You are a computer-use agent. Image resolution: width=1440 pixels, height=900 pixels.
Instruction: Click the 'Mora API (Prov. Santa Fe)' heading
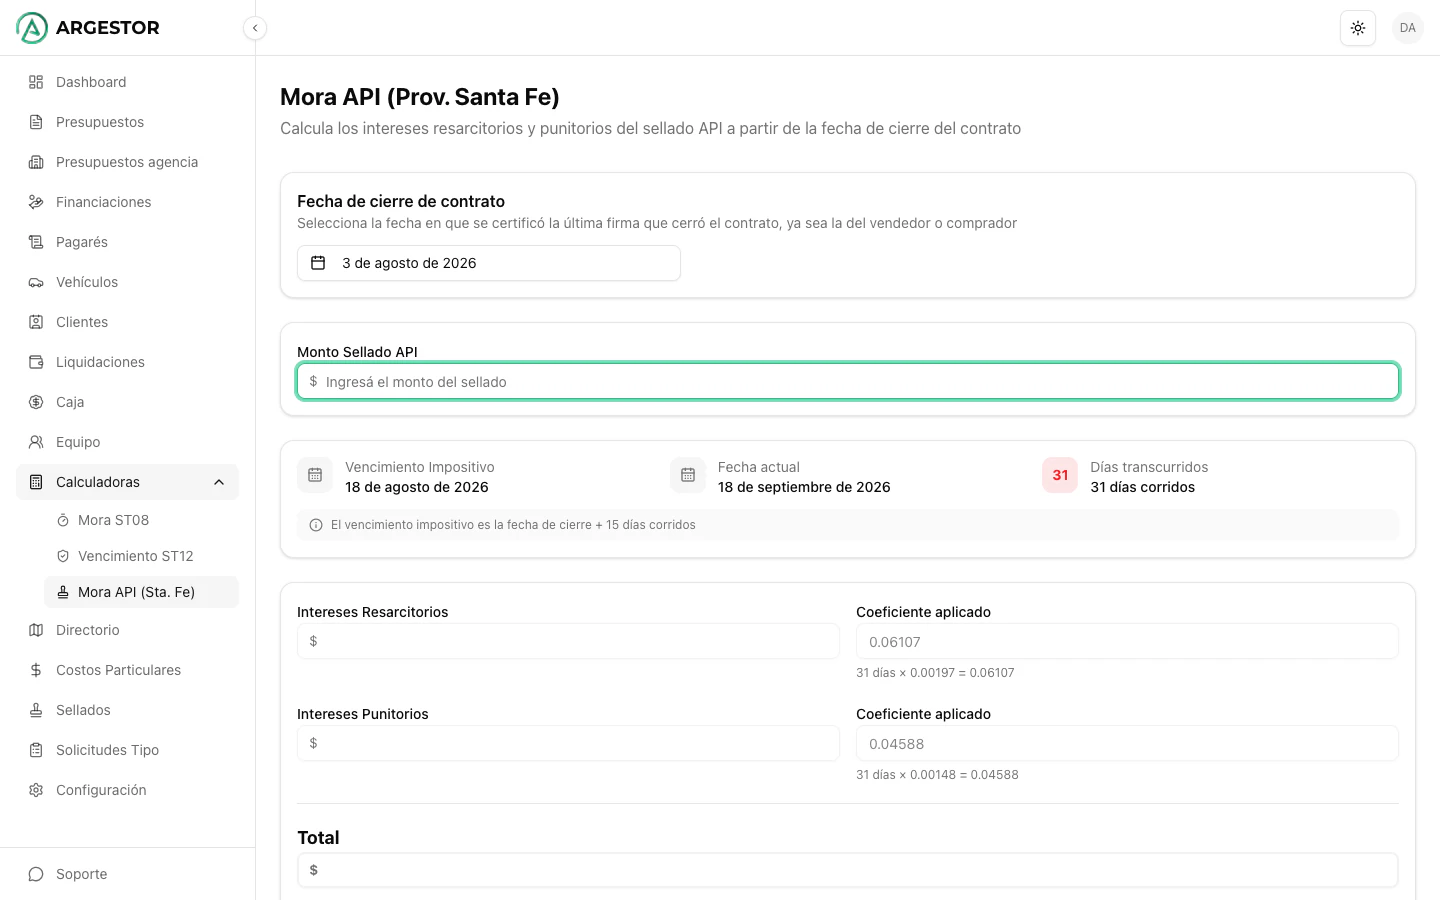[x=420, y=97]
